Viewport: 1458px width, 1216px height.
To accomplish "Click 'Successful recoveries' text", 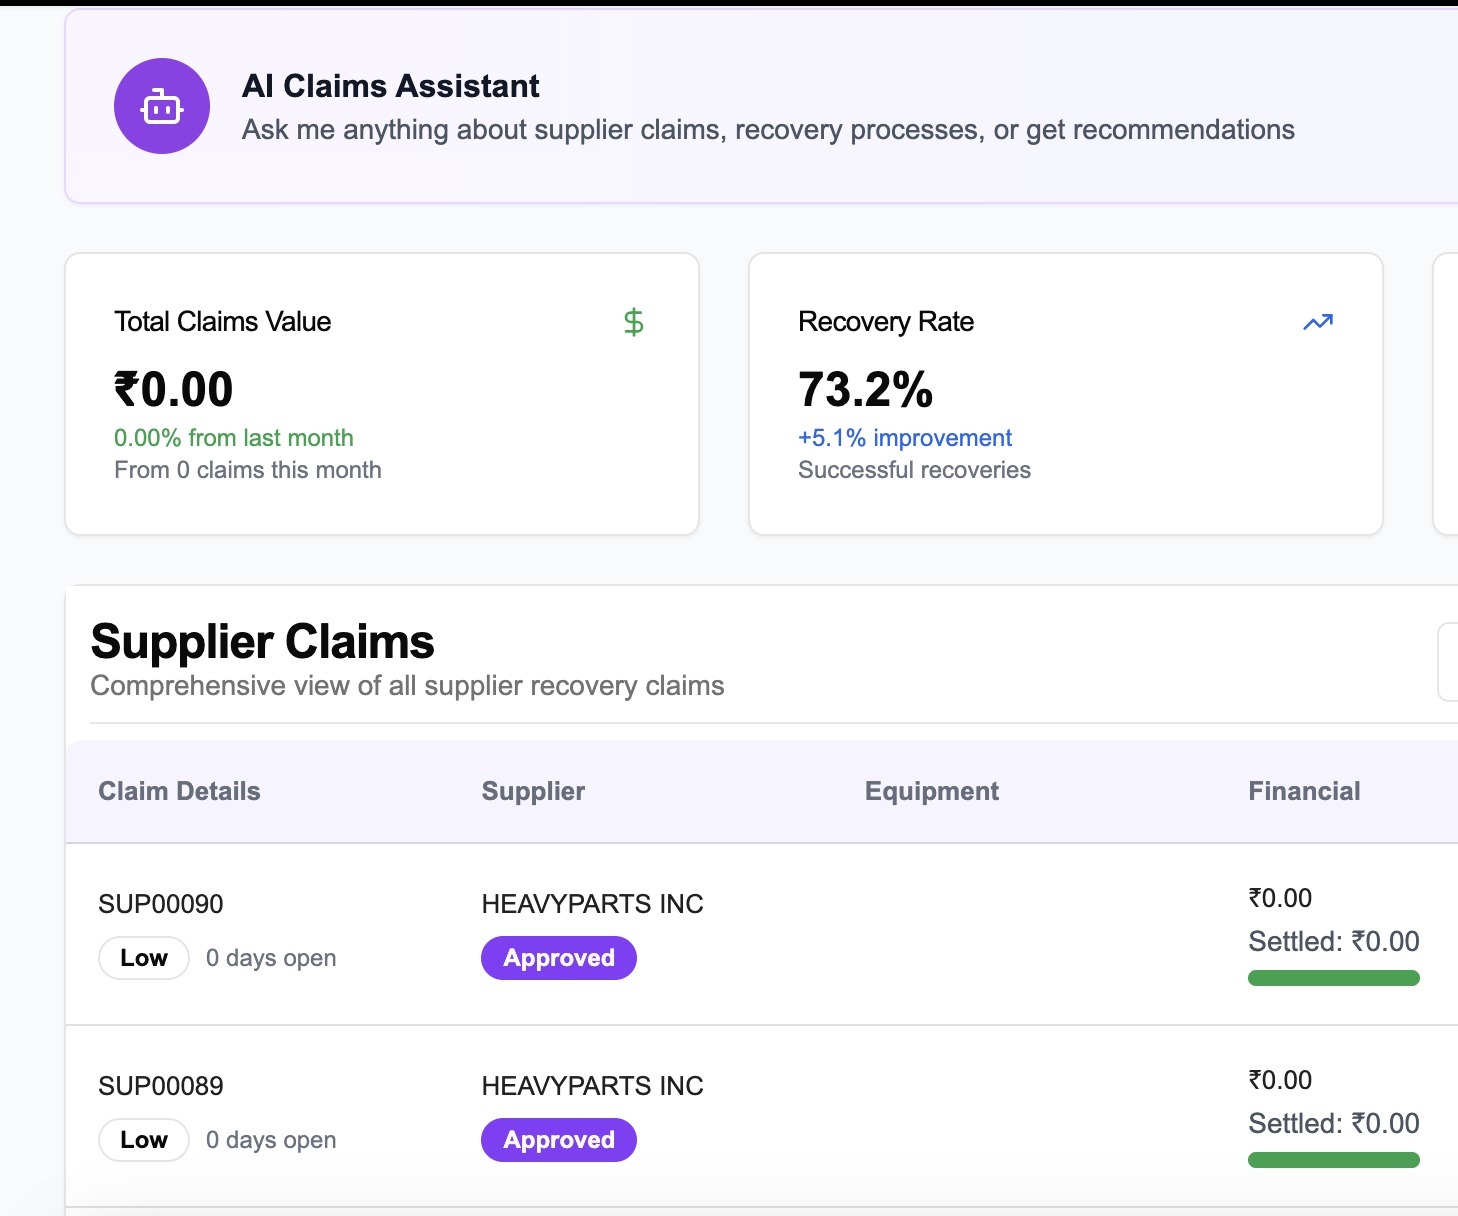I will click(914, 470).
